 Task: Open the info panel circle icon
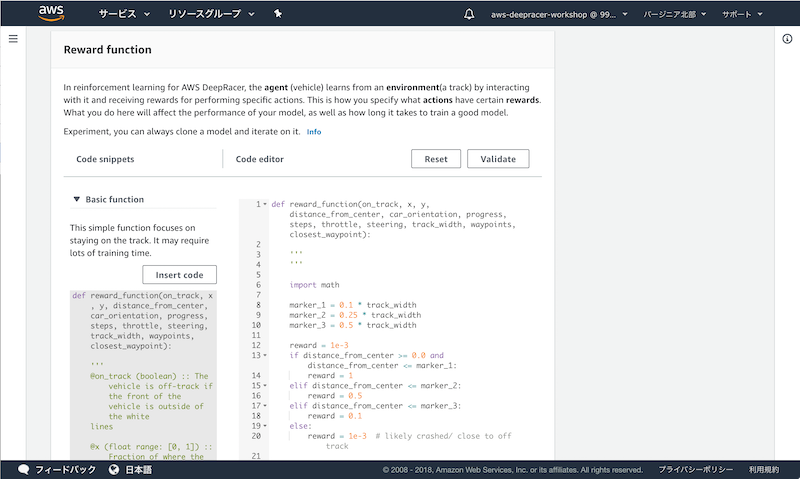click(x=787, y=39)
